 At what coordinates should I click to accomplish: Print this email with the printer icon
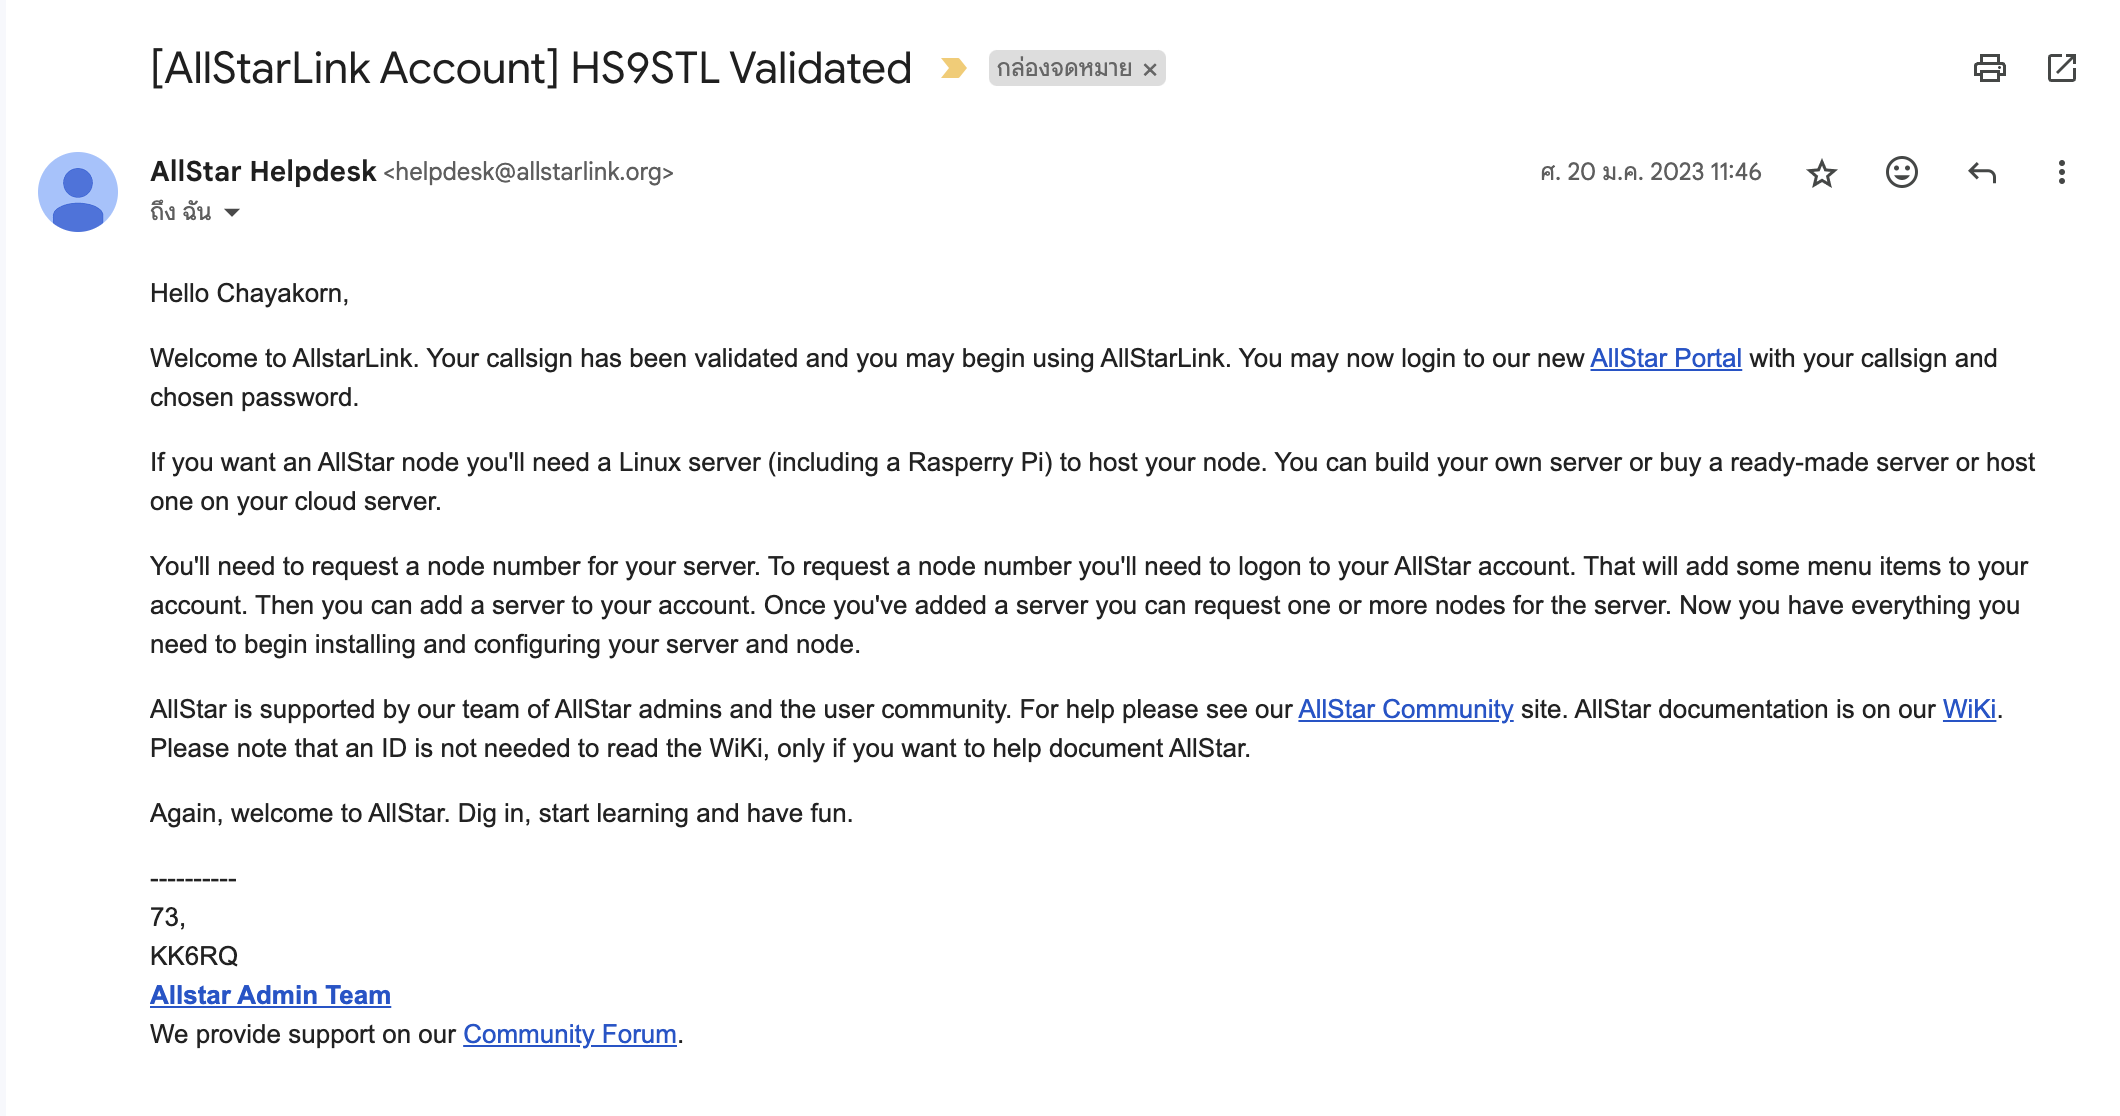pyautogui.click(x=1989, y=68)
